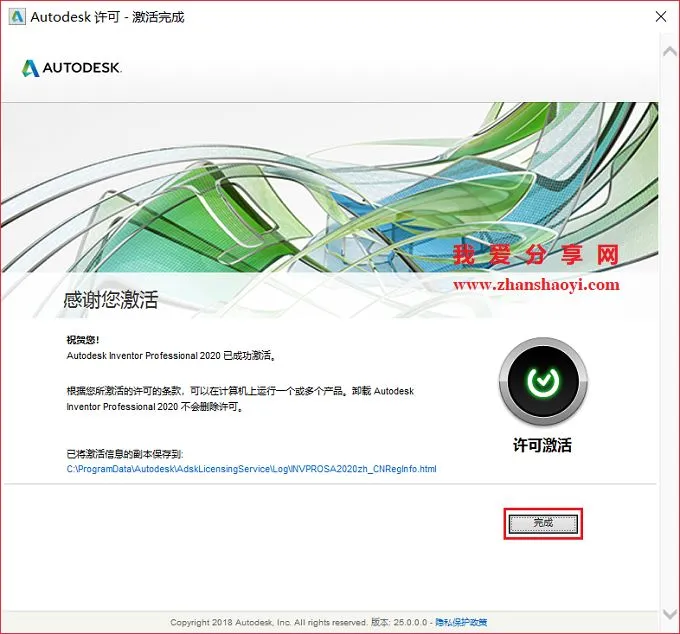
Task: Open the INVPROSA2020zh_CNRegInfo.html file path link
Action: [x=252, y=469]
